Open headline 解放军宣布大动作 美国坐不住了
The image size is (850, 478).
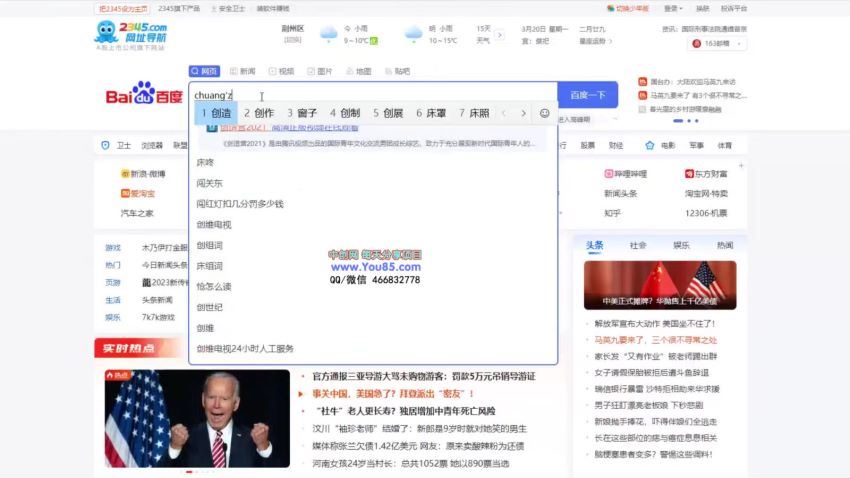pos(655,324)
